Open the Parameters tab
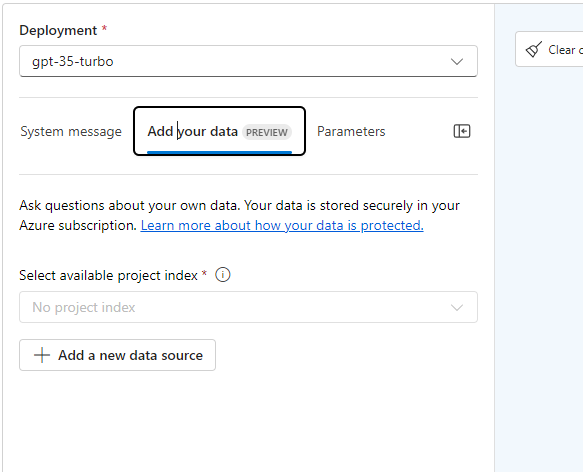Image resolution: width=583 pixels, height=472 pixels. coord(351,131)
